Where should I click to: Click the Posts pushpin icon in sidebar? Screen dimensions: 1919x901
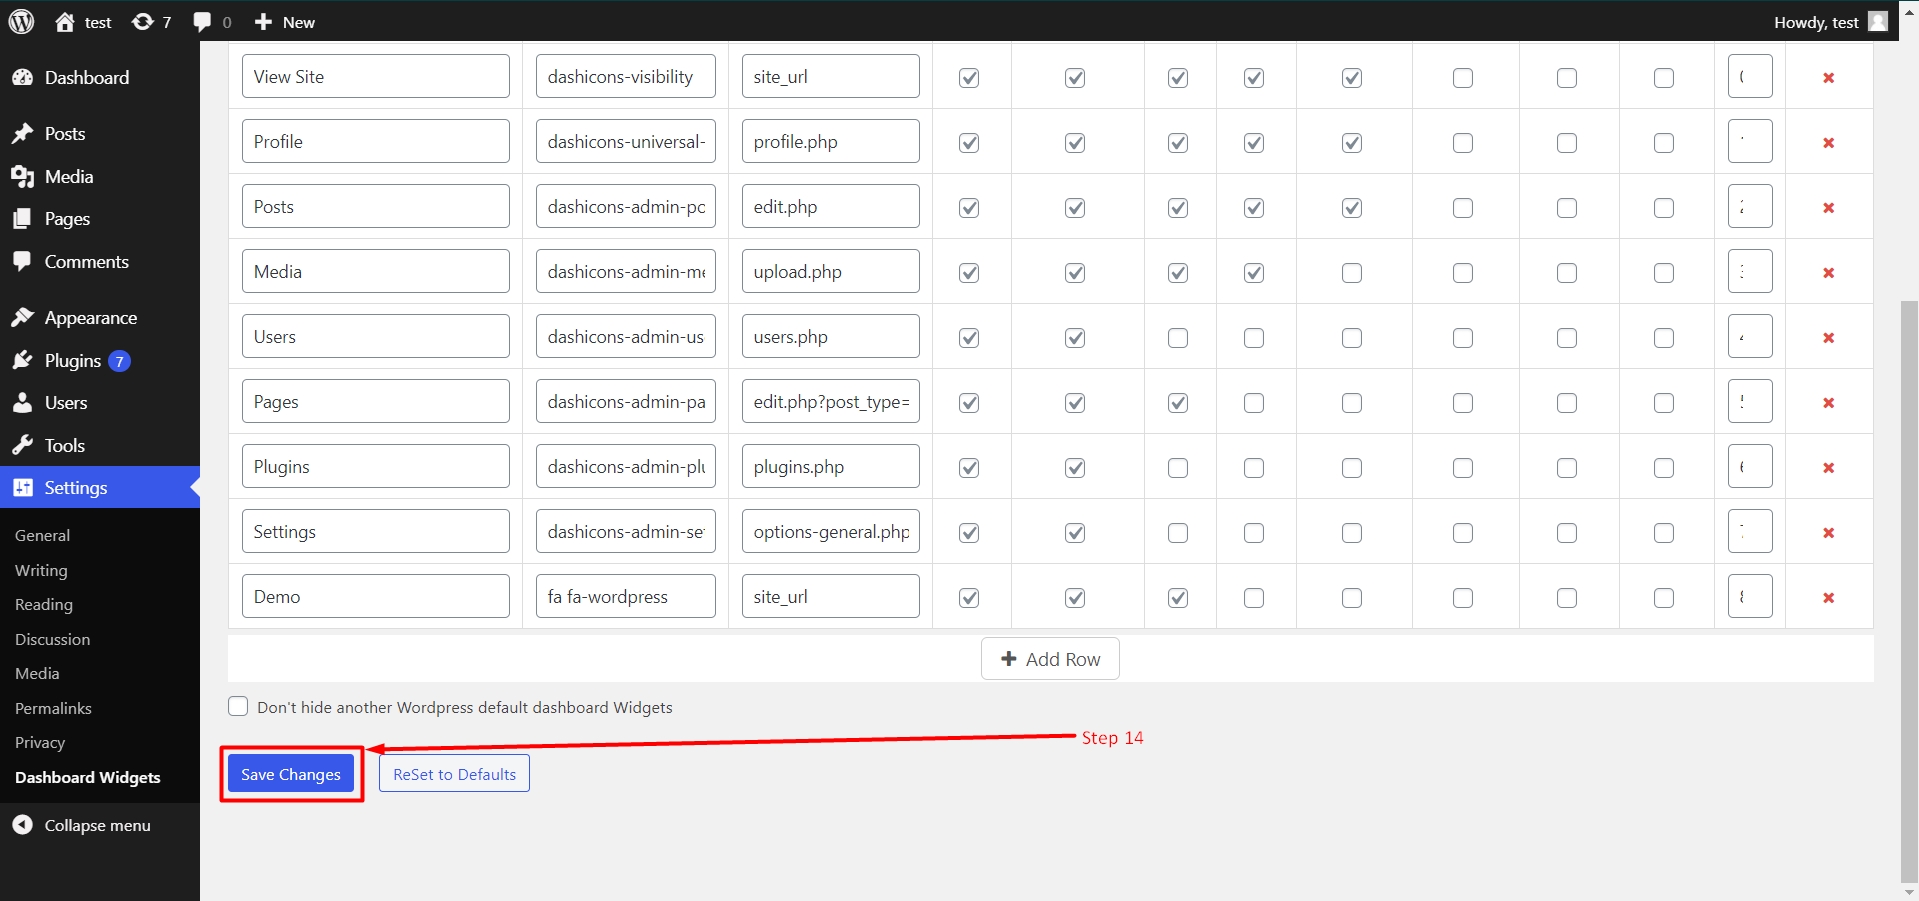coord(22,133)
